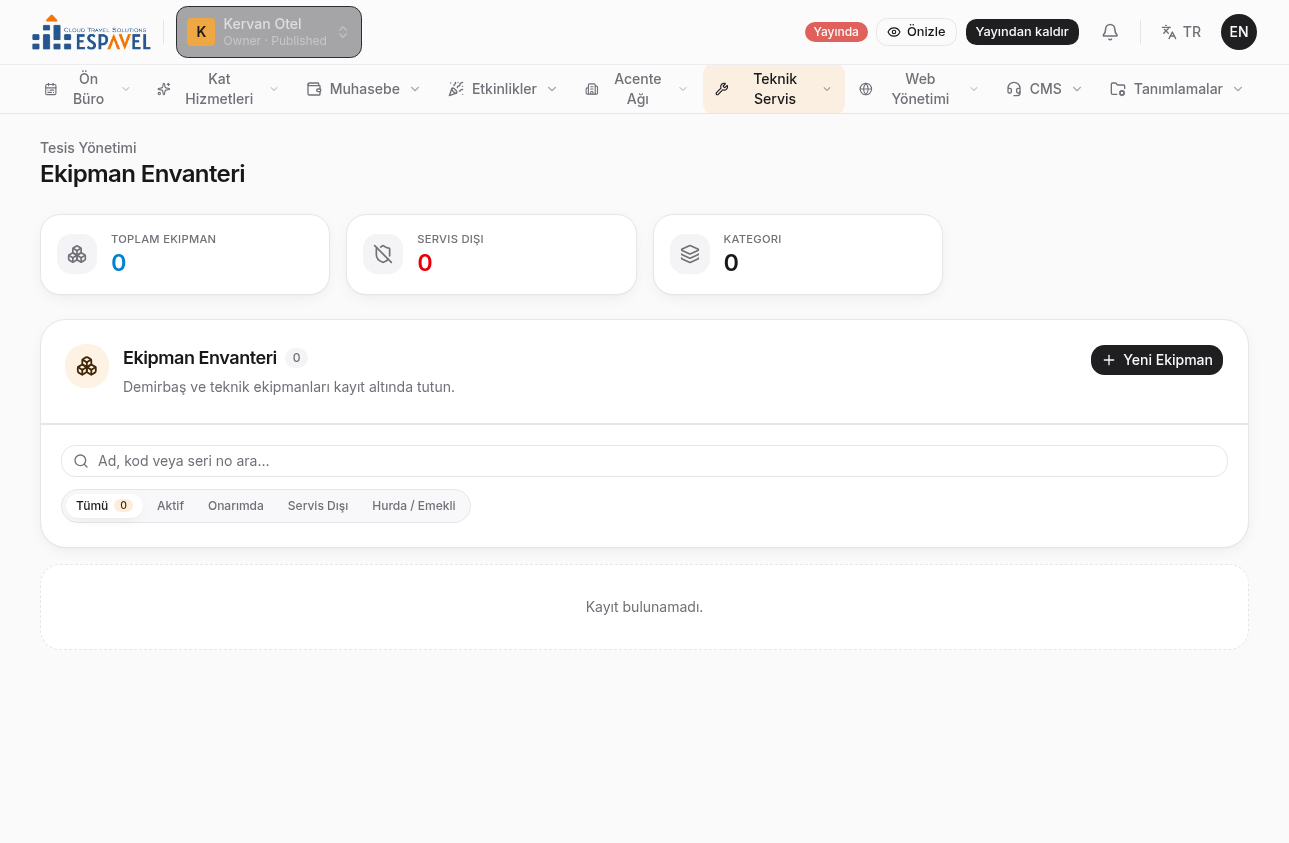This screenshot has height=843, width=1289.
Task: Open the Web Yönetimi menu
Action: click(919, 89)
